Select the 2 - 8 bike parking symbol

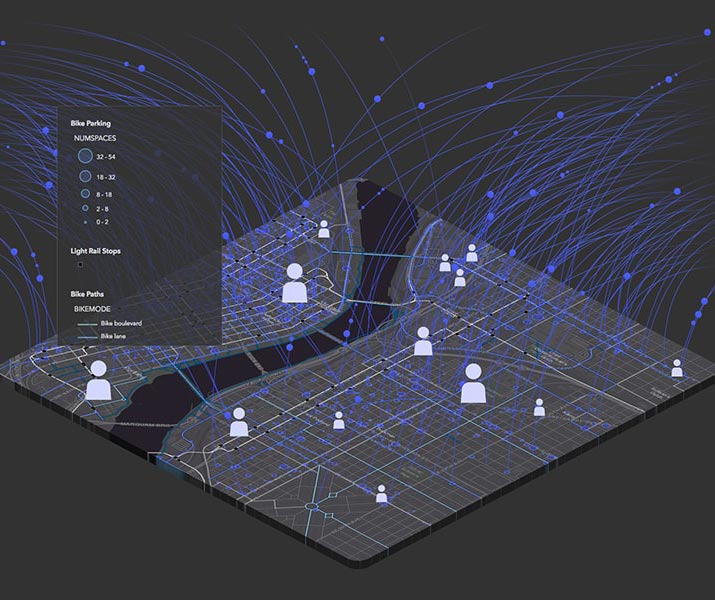[85, 208]
